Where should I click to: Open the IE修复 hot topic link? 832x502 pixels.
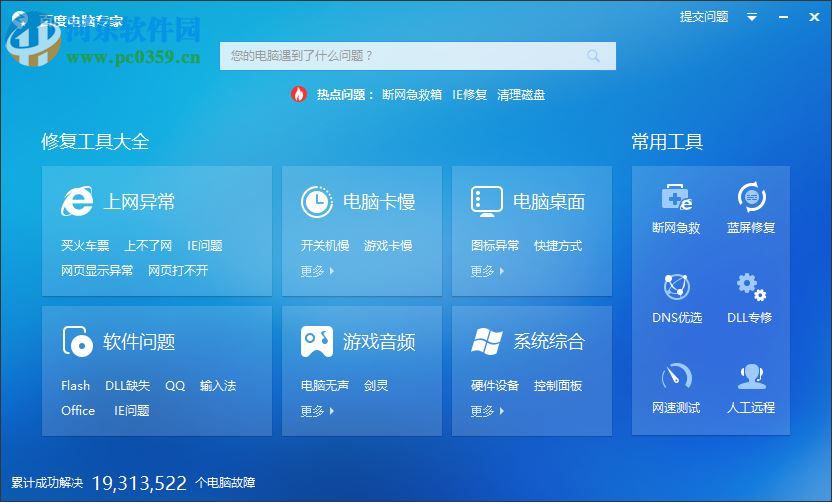click(470, 95)
